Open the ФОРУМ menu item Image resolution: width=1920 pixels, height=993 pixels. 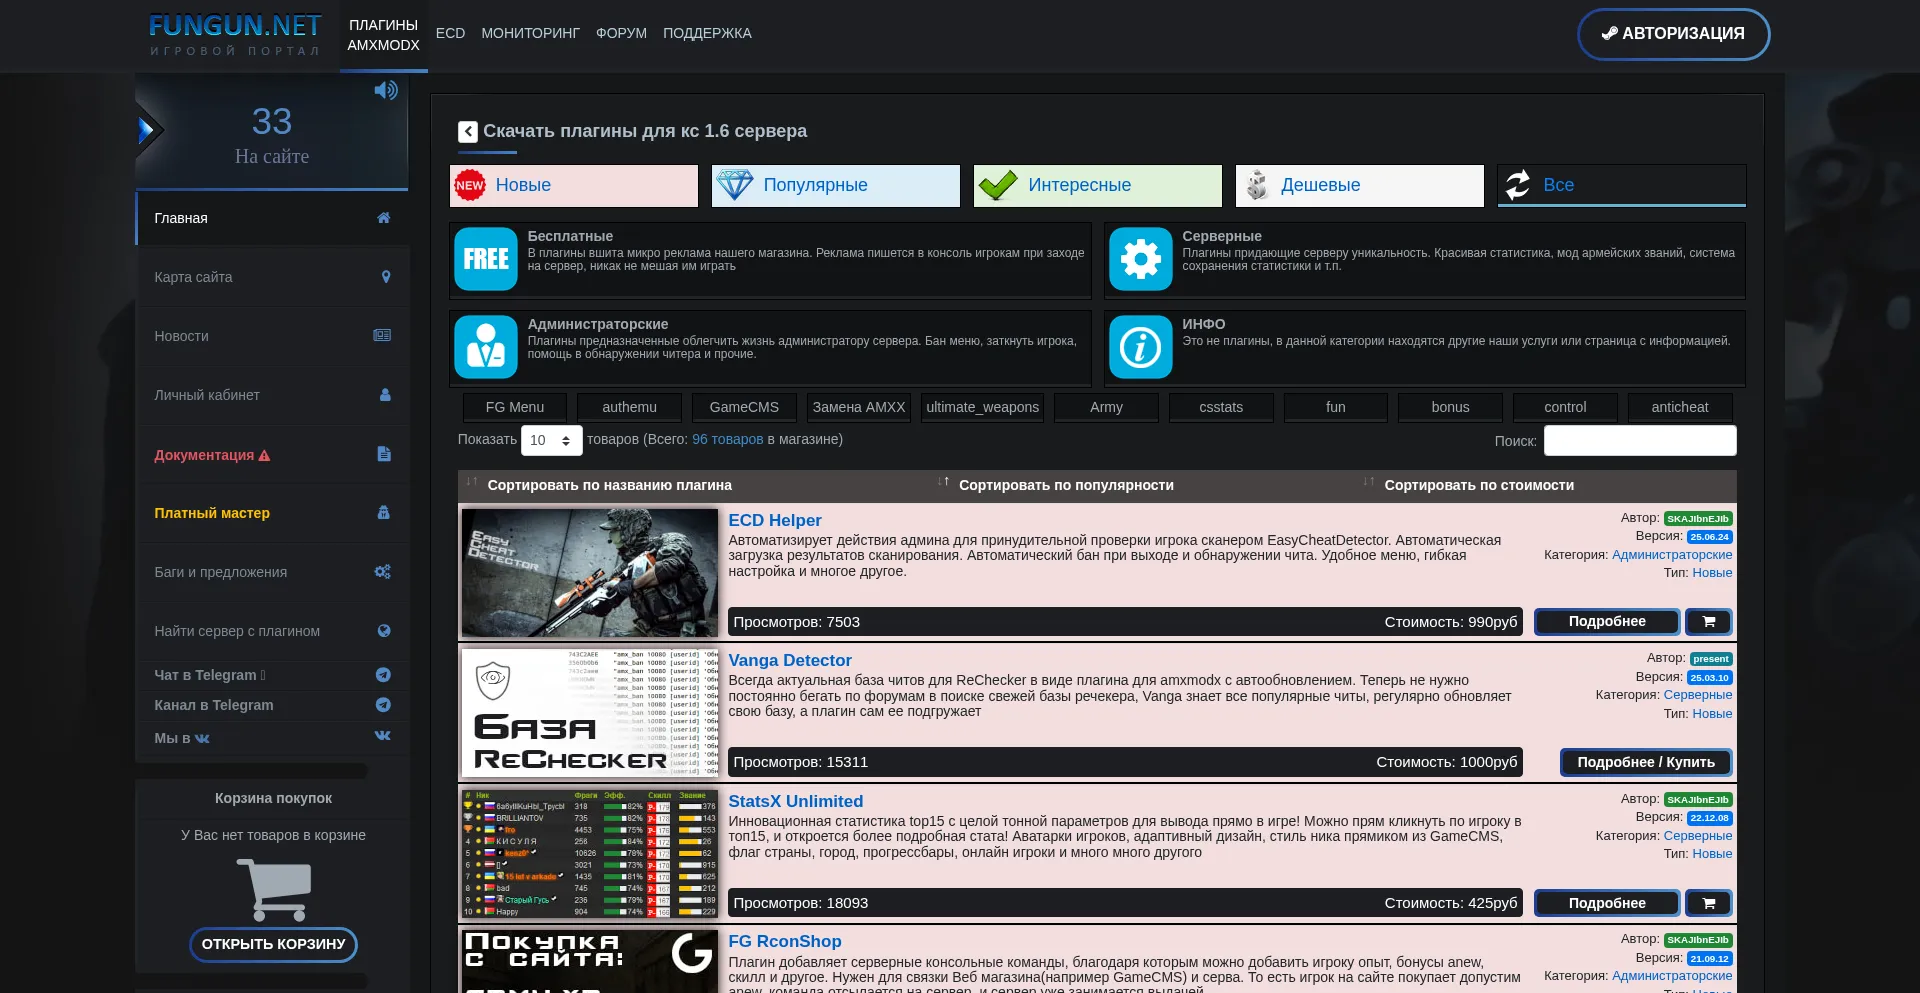point(621,33)
